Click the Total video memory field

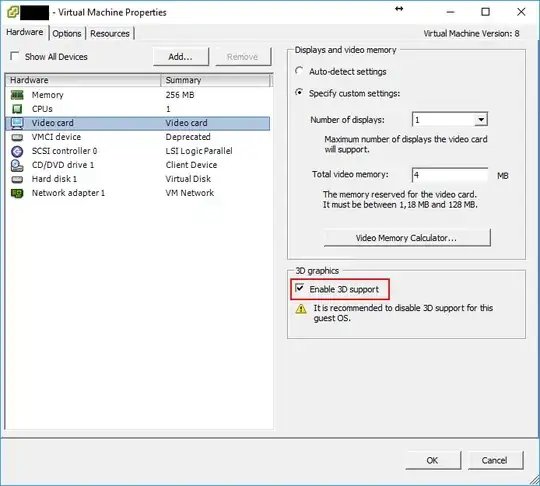coord(450,175)
